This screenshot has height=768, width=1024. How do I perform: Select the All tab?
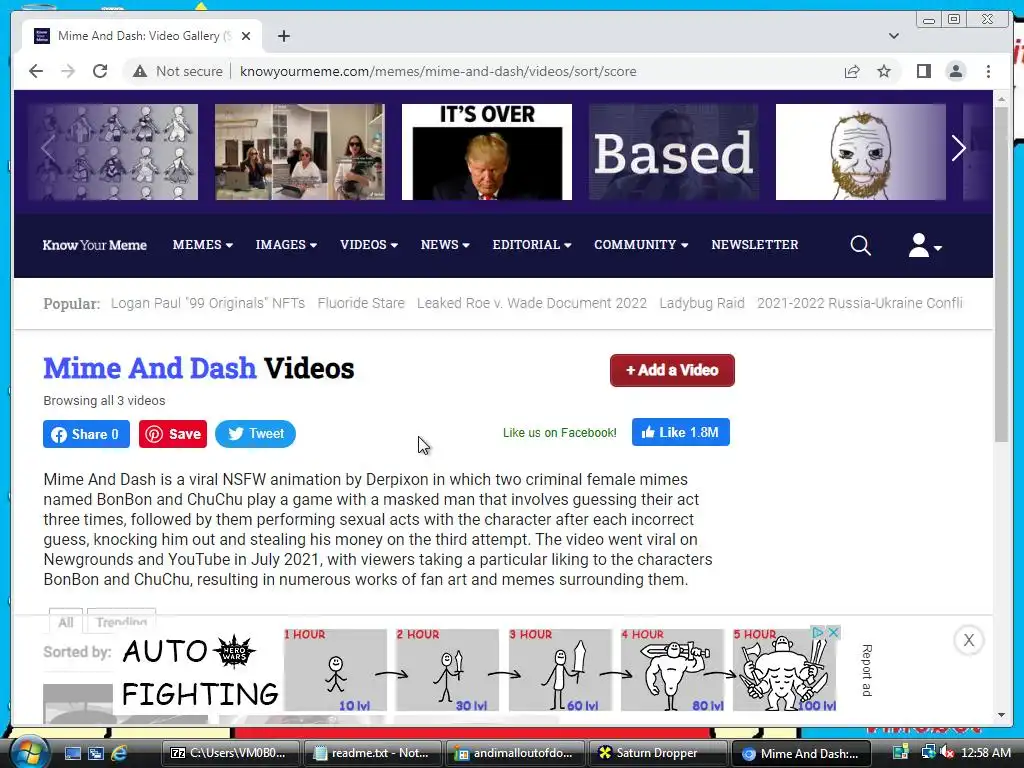[x=65, y=622]
